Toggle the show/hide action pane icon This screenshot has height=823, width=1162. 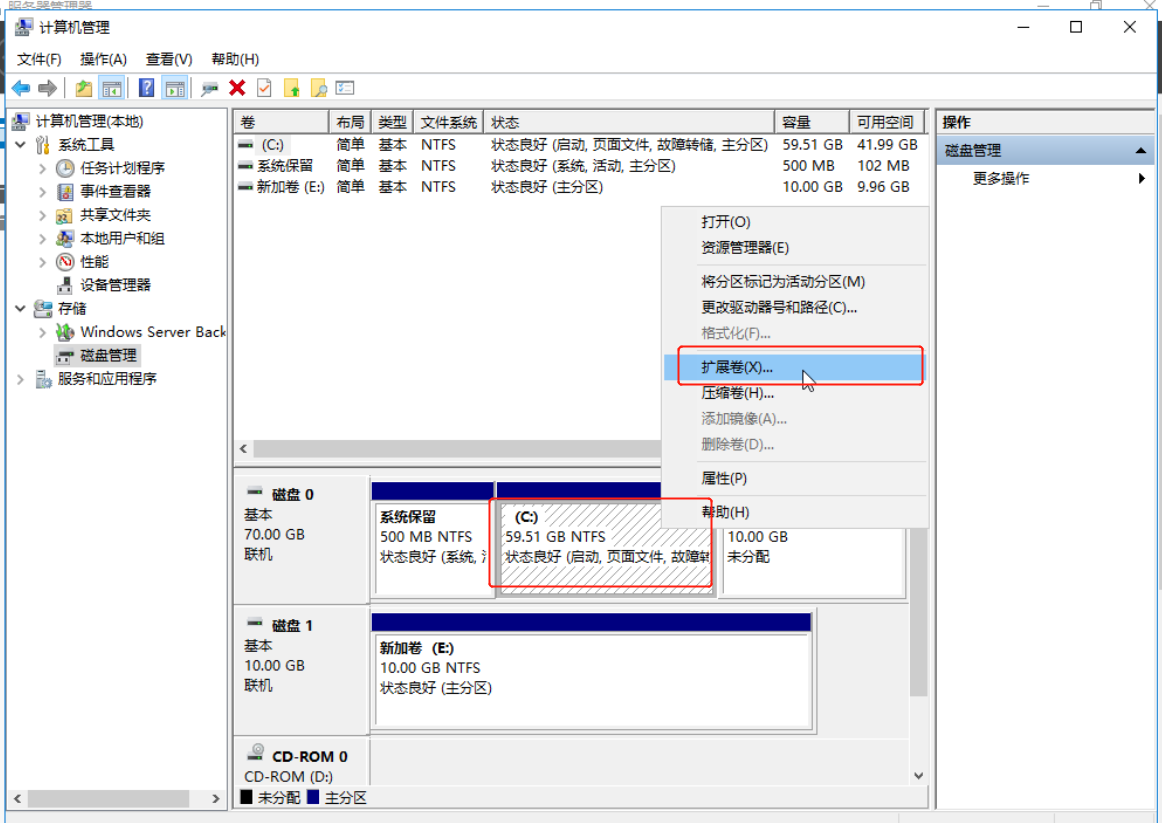[175, 88]
